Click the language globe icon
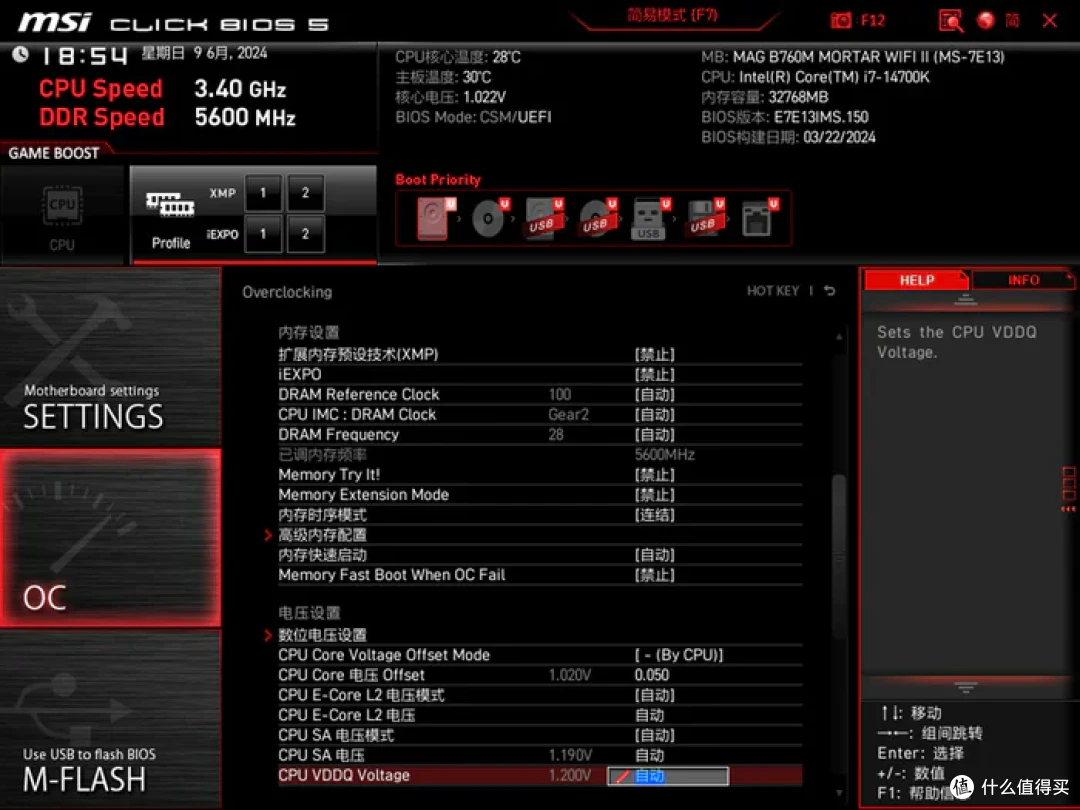 tap(986, 20)
